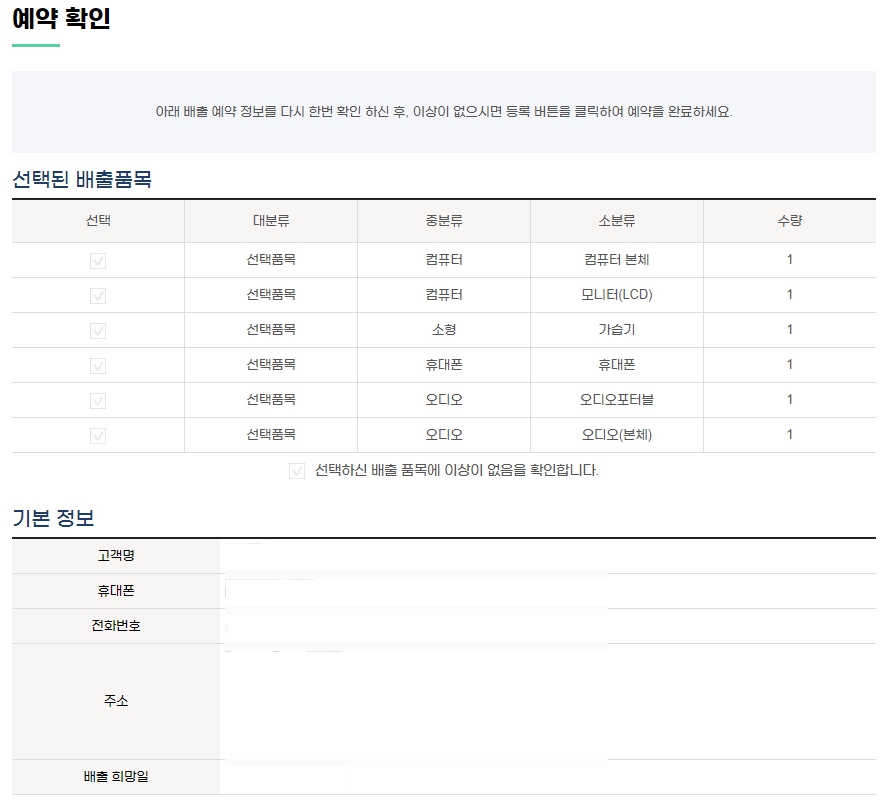Click the 소분류 column header
The width and height of the screenshot is (886, 803).
[617, 220]
